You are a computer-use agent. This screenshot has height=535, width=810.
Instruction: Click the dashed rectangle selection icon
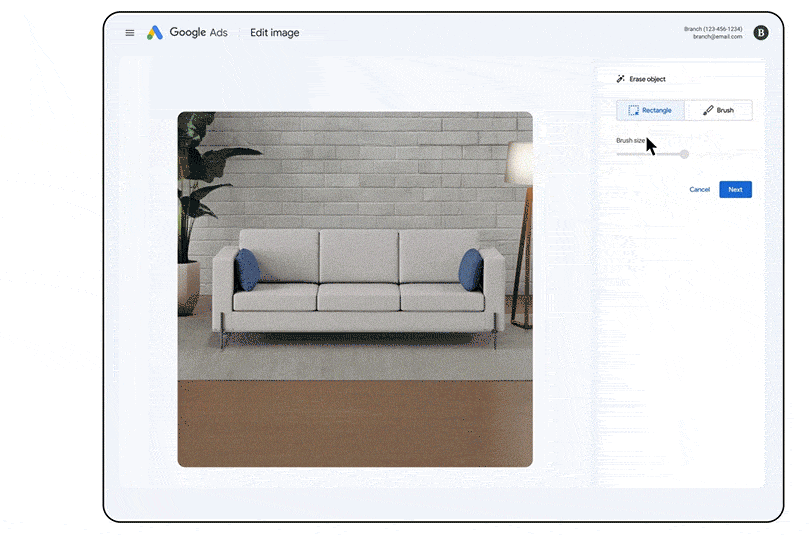(x=633, y=110)
